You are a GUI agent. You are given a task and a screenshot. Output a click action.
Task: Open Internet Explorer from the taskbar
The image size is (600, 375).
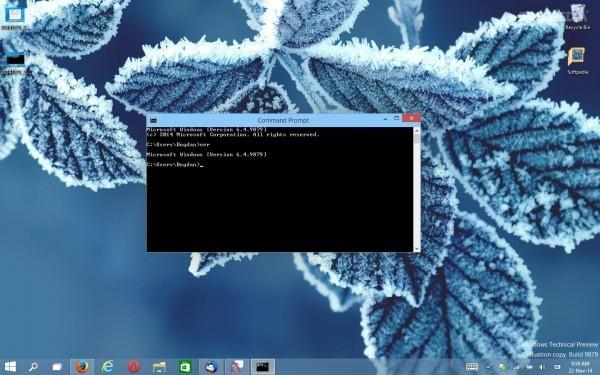tap(108, 367)
